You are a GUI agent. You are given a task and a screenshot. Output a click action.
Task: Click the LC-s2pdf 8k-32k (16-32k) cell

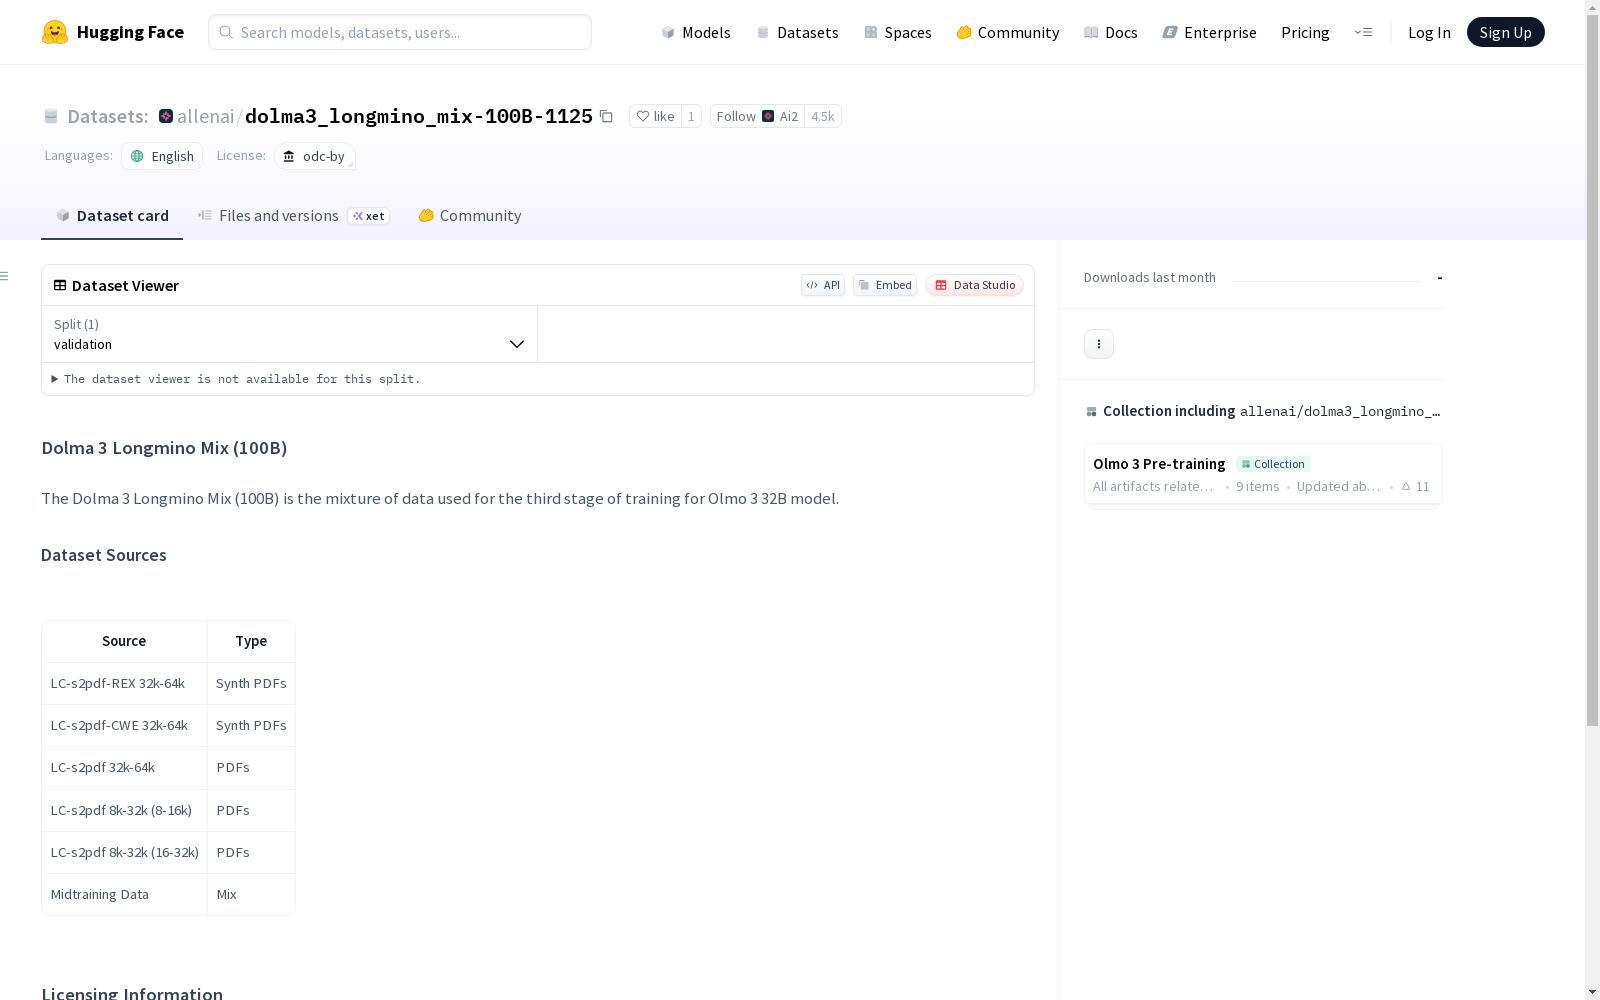tap(124, 853)
